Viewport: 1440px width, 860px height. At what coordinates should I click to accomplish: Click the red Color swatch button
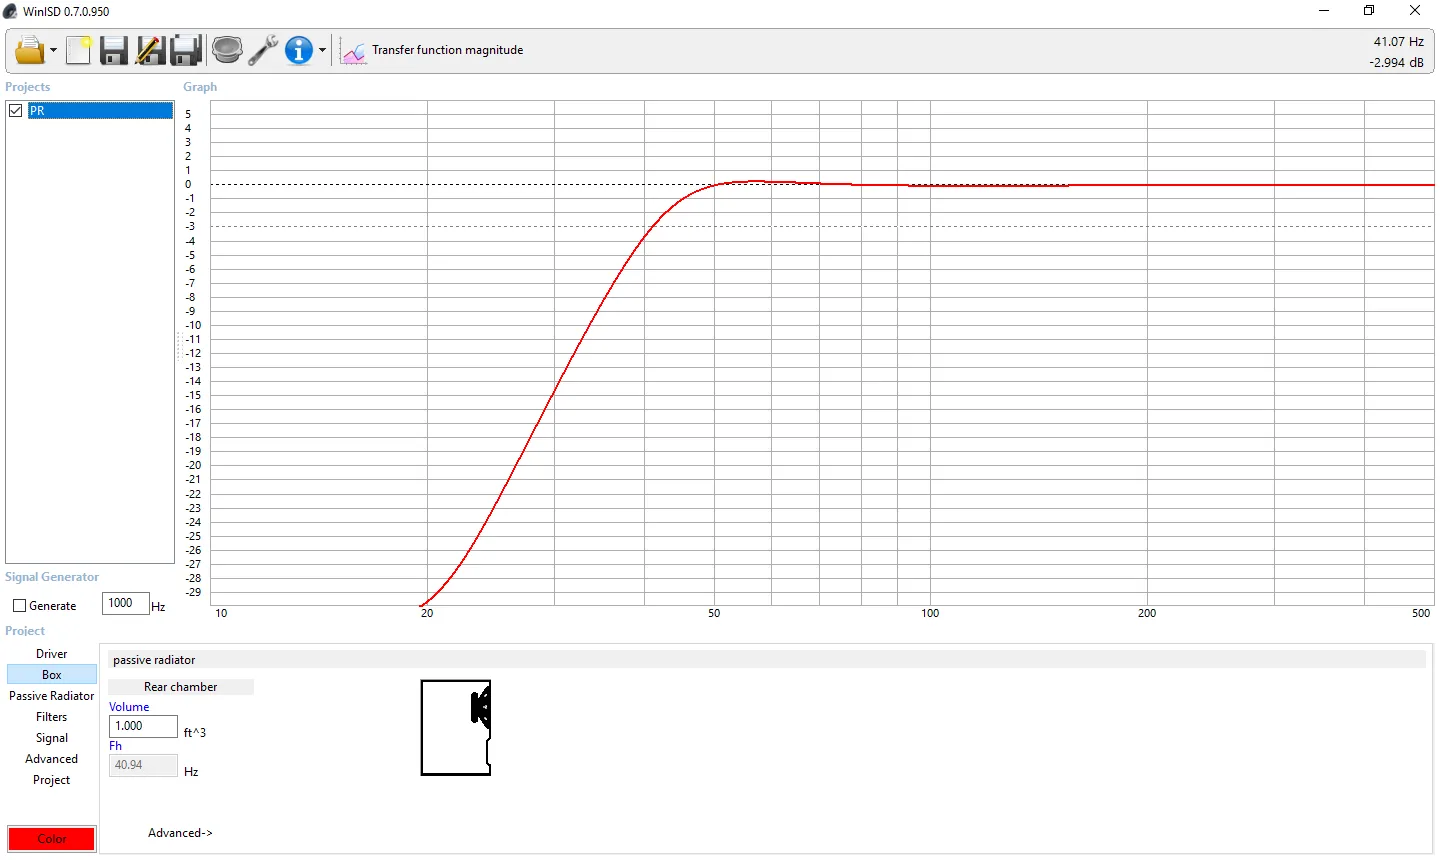coord(52,839)
